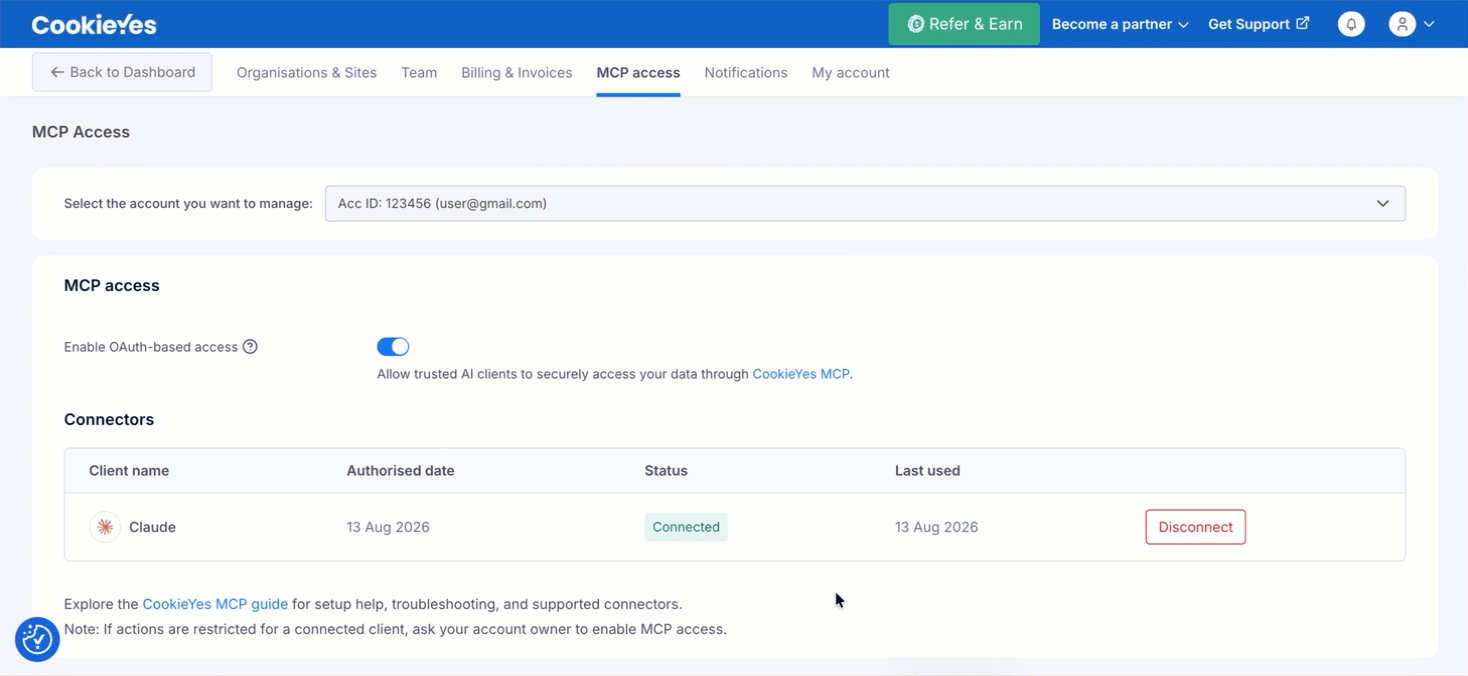Switch to the Team tab
This screenshot has width=1468, height=676.
point(419,72)
